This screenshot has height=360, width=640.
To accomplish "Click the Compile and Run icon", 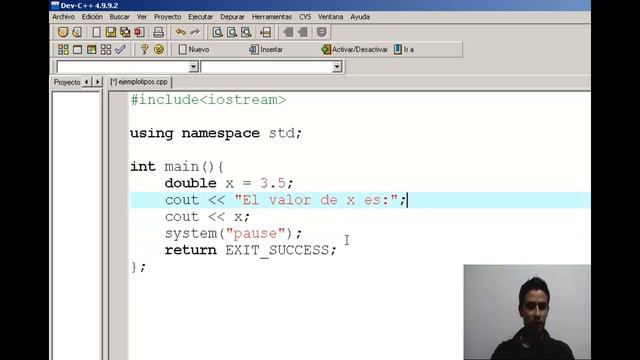I will (91, 49).
